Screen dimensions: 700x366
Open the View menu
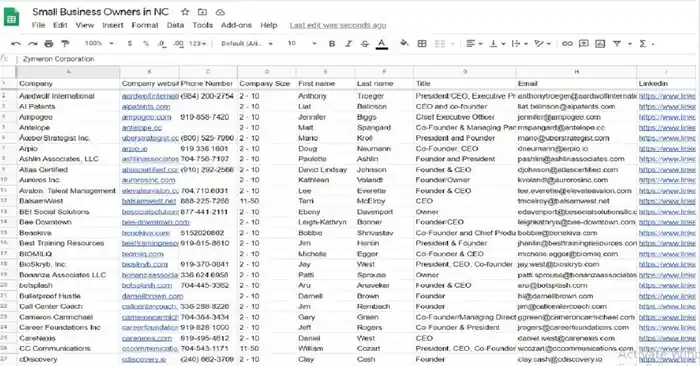point(84,25)
